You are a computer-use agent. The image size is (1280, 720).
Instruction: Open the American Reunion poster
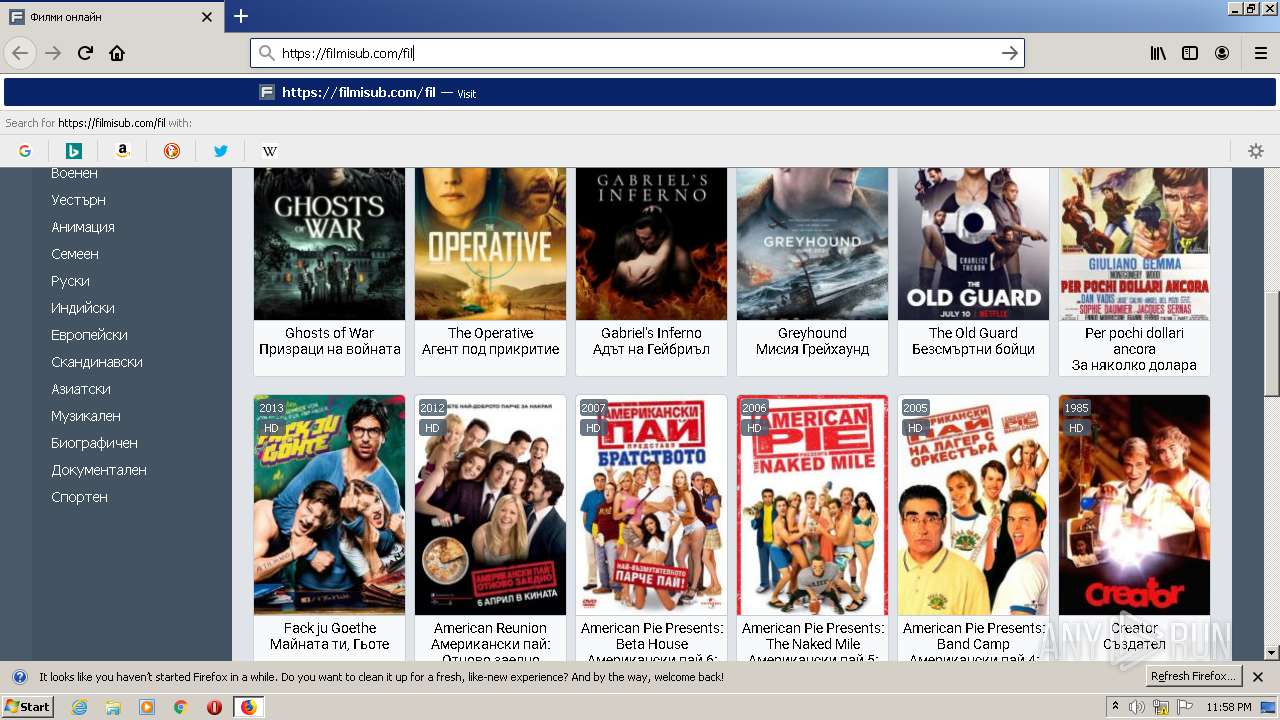pos(490,505)
